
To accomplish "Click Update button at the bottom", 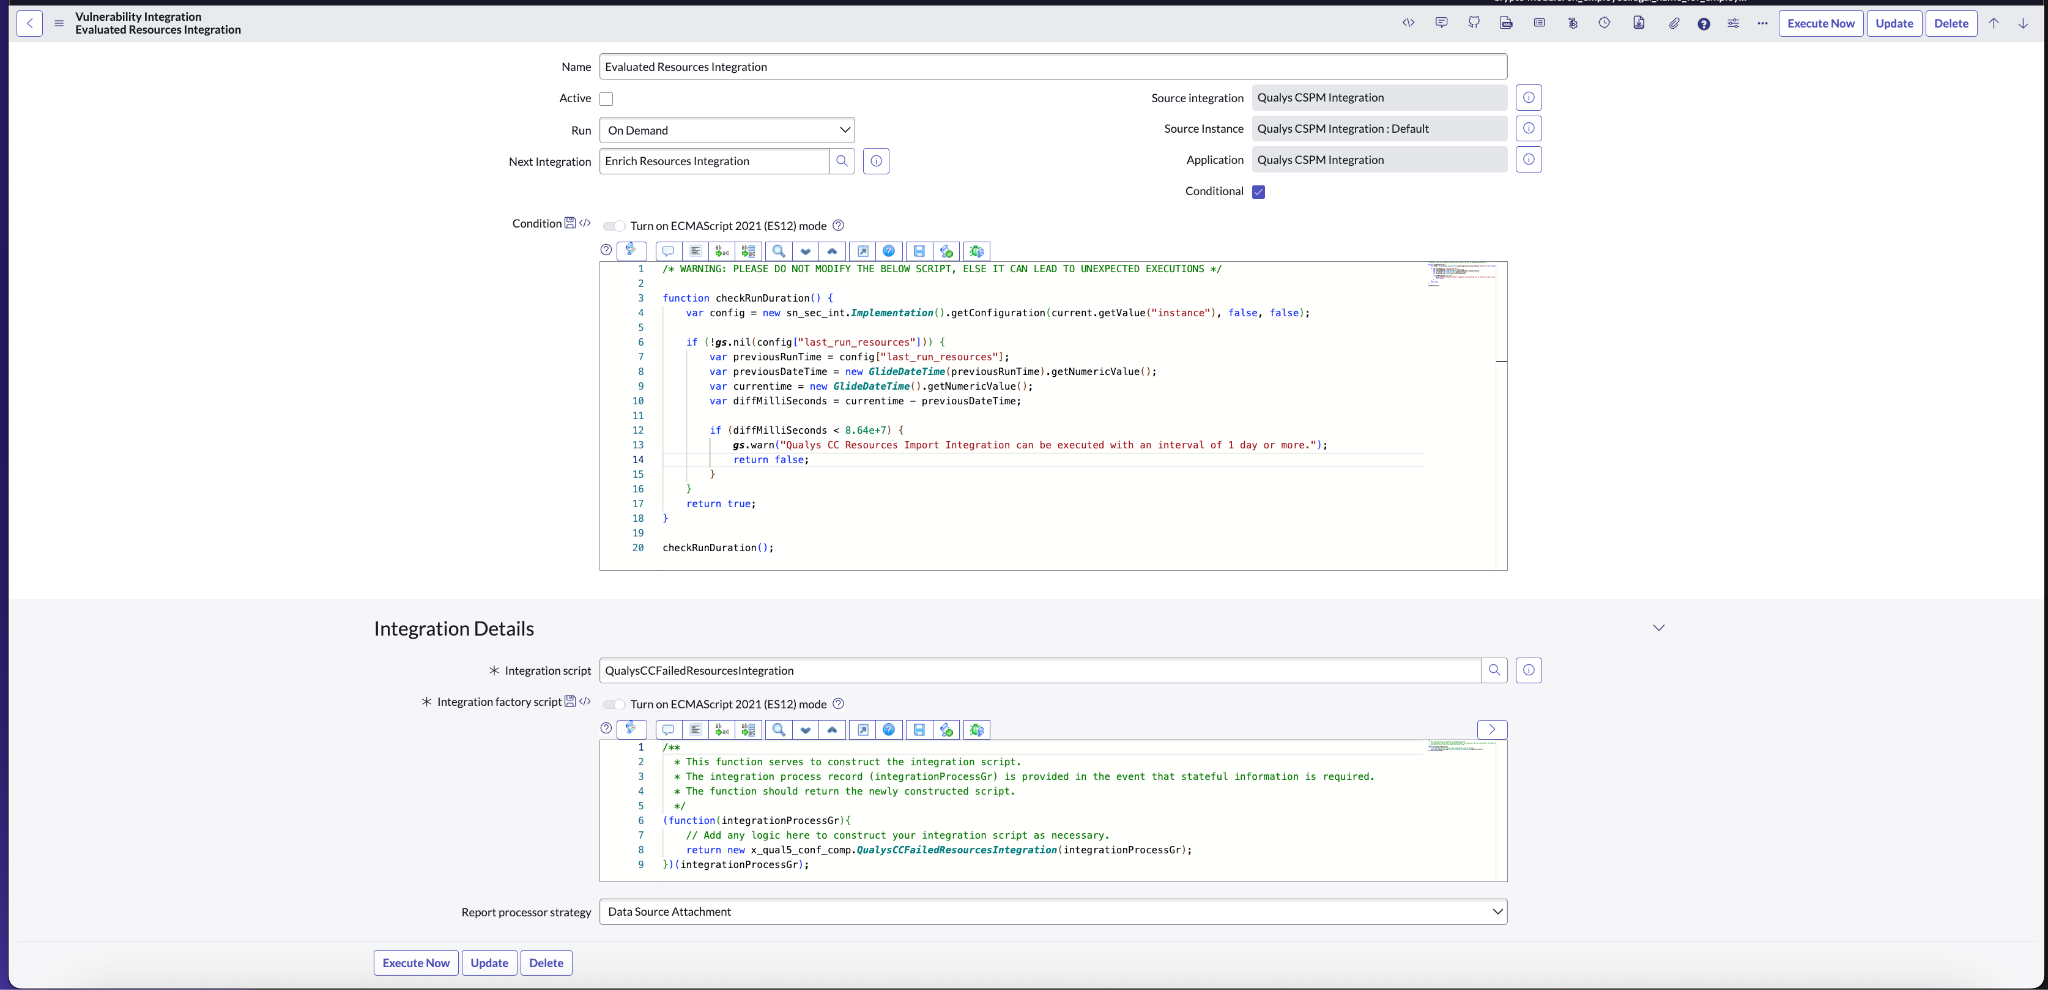I will point(489,963).
